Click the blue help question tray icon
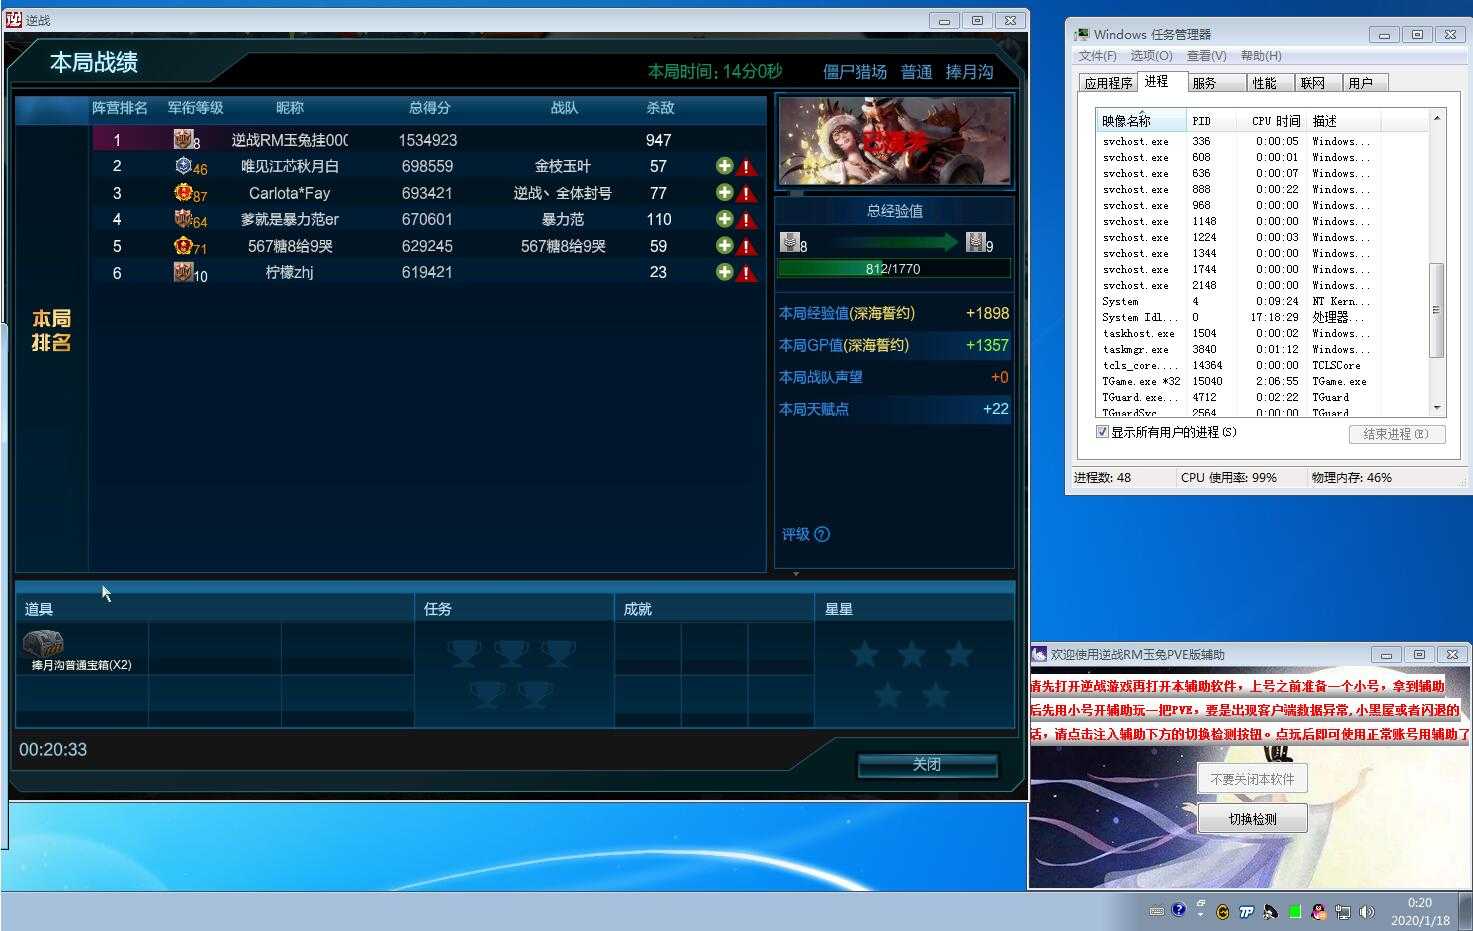The width and height of the screenshot is (1473, 931). pyautogui.click(x=1179, y=910)
